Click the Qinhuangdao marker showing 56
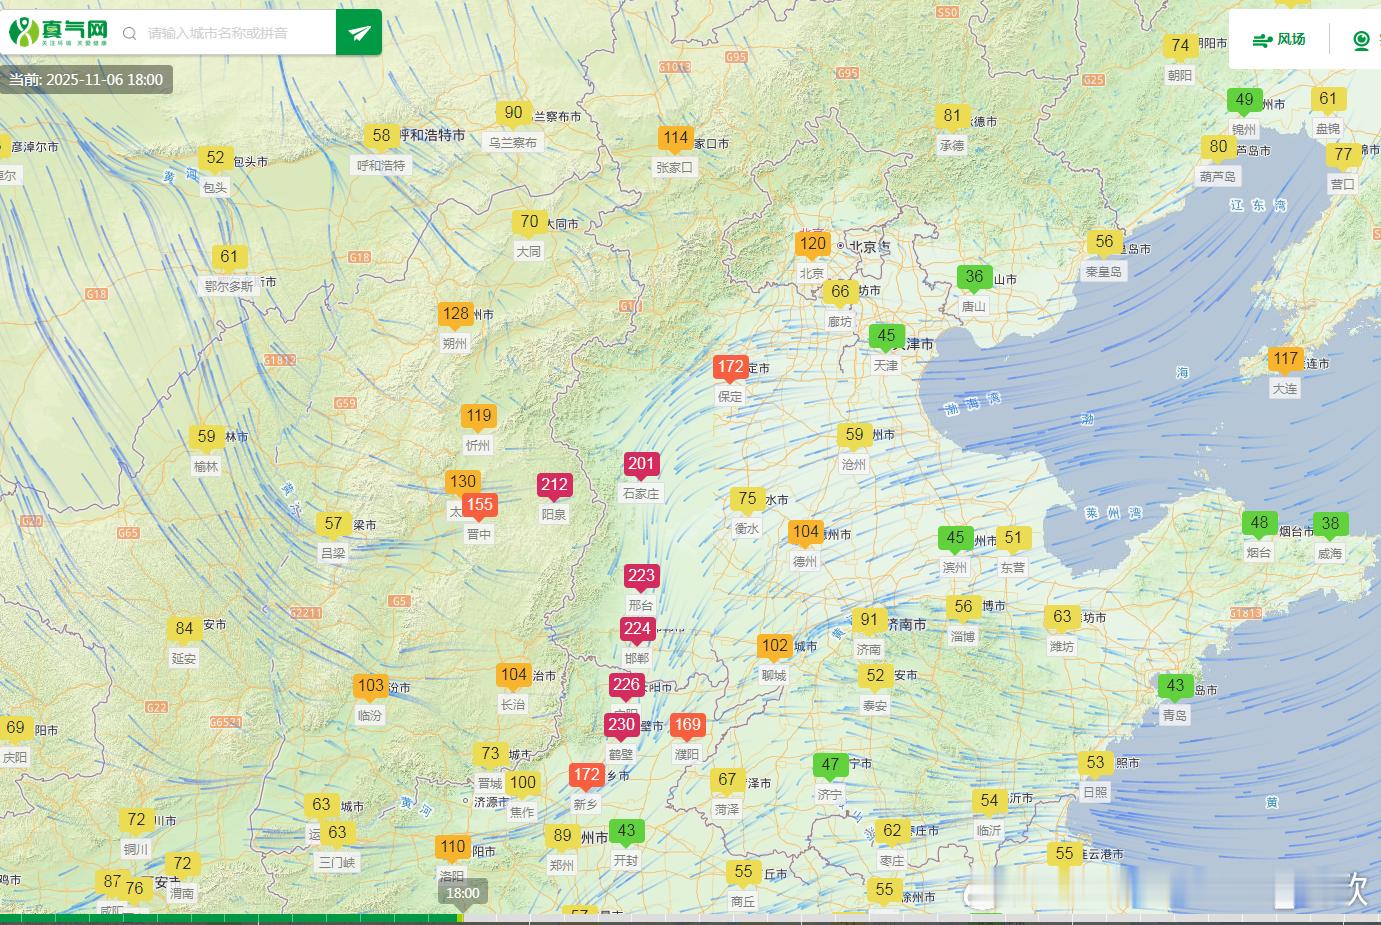 (1104, 242)
